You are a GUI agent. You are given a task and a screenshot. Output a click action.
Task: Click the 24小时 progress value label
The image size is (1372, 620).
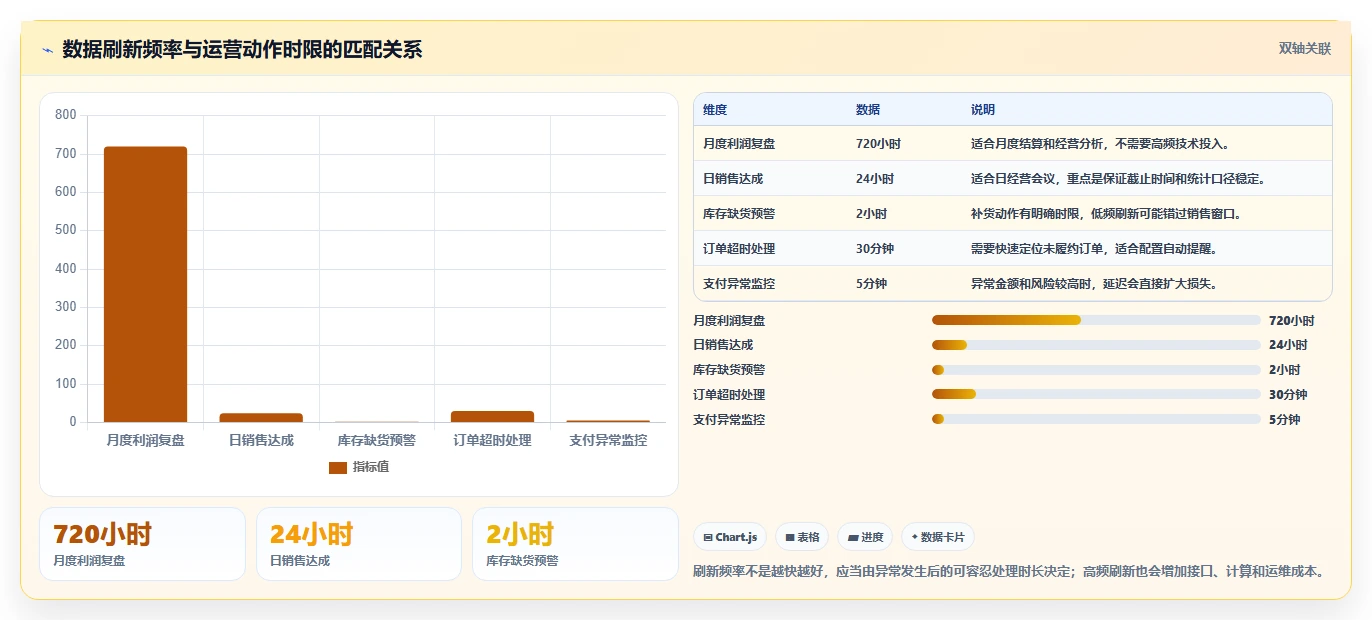coord(1288,345)
